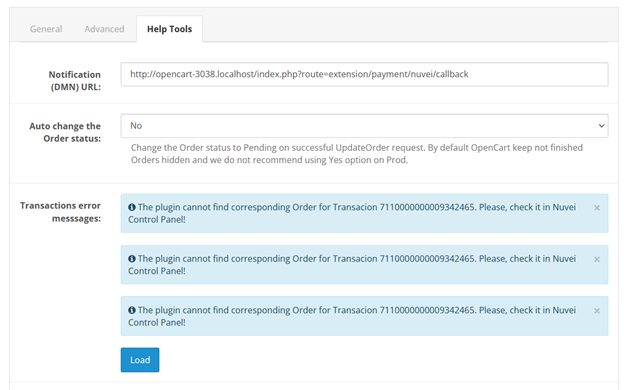Image resolution: width=624 pixels, height=390 pixels.
Task: Click the third error alert's message text
Action: pos(352,316)
